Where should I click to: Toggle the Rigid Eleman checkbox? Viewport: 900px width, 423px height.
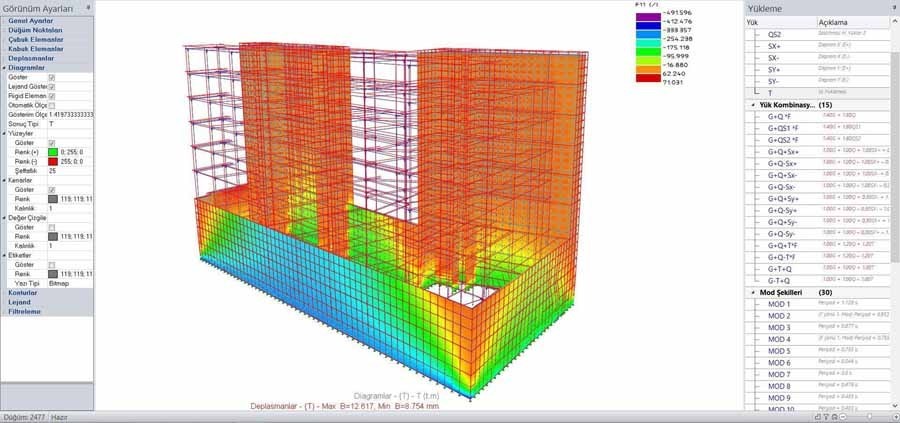52,95
